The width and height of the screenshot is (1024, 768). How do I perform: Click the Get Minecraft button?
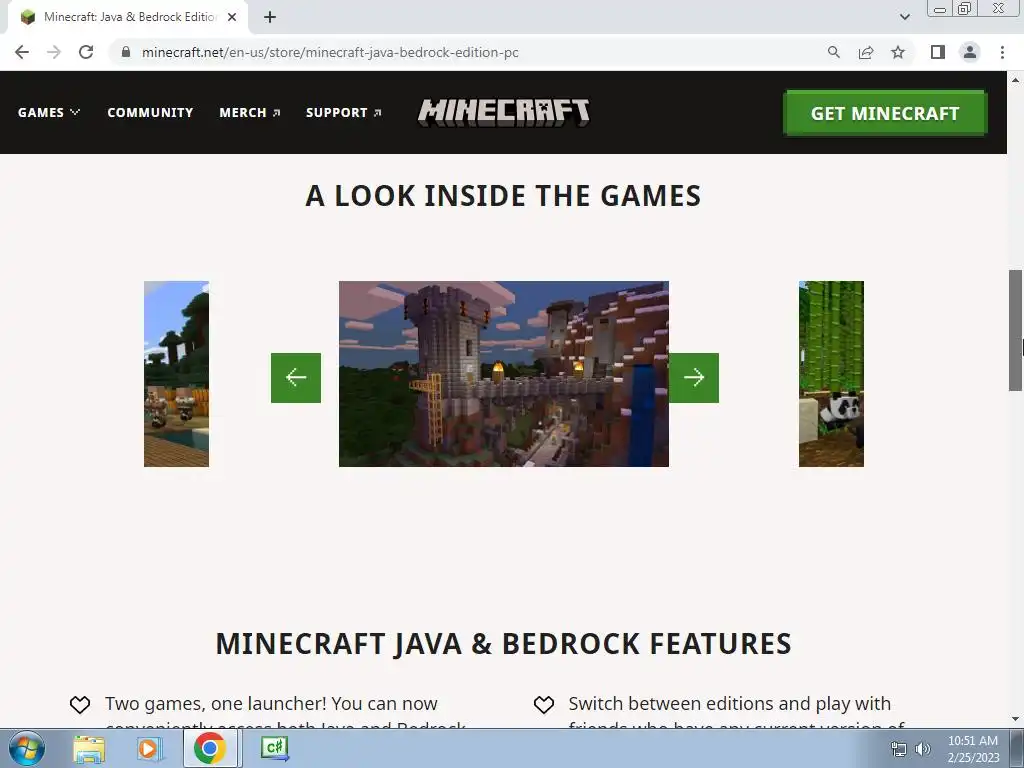885,113
